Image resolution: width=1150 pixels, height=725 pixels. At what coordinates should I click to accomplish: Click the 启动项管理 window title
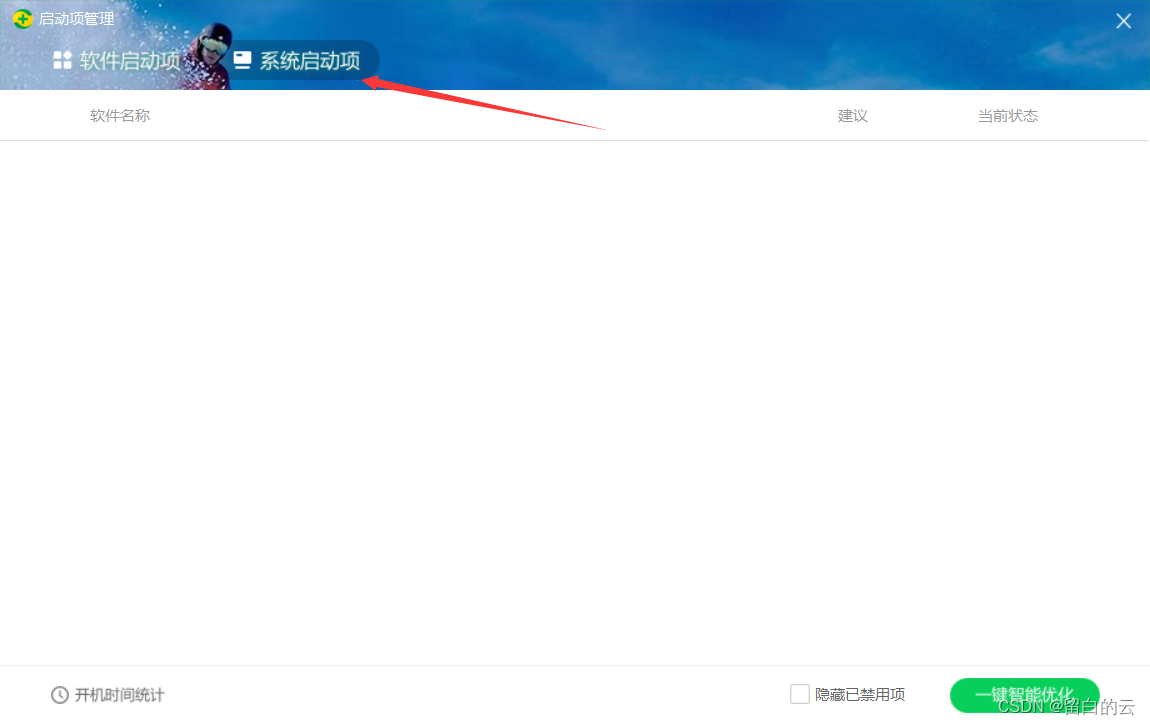pos(76,19)
